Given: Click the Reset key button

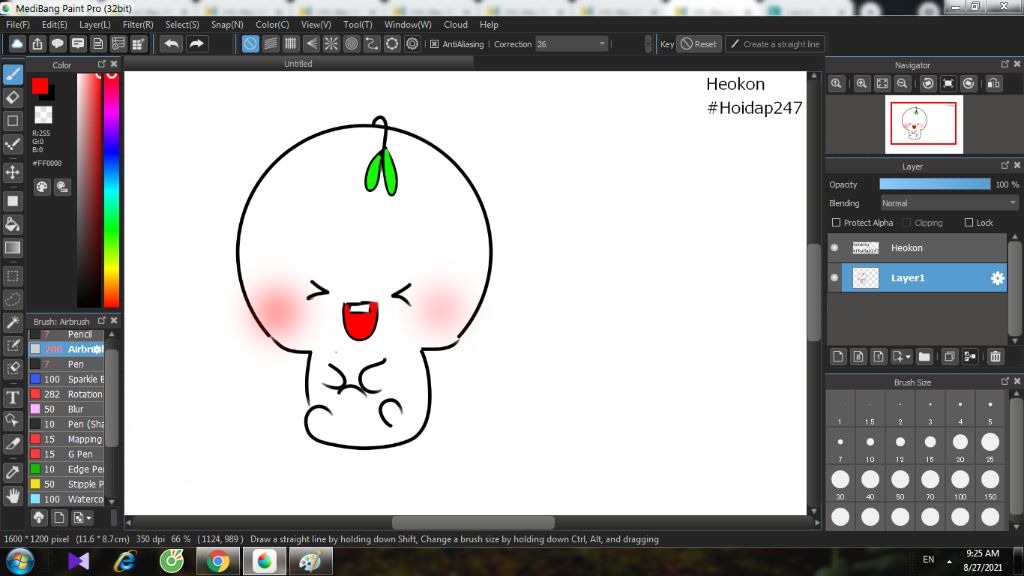Looking at the screenshot, I should pos(698,44).
